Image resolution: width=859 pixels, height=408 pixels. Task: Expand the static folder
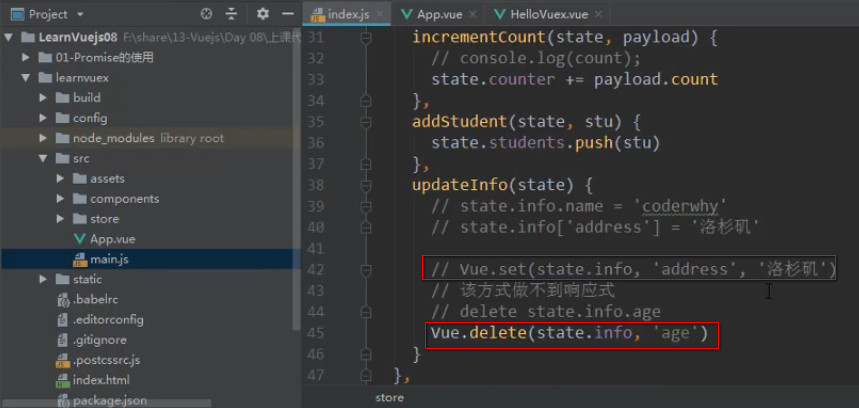pos(43,279)
